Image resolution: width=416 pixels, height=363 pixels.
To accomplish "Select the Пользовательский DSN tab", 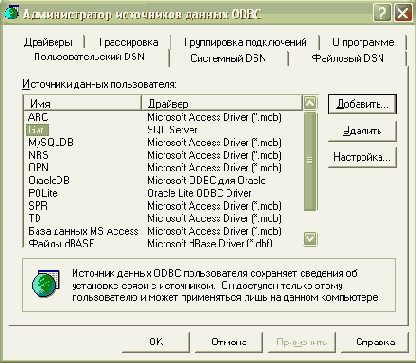I will coord(89,57).
